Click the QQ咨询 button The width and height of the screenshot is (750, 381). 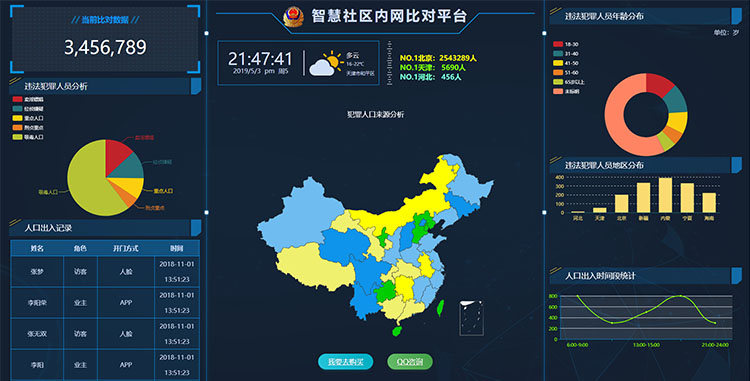[x=410, y=362]
